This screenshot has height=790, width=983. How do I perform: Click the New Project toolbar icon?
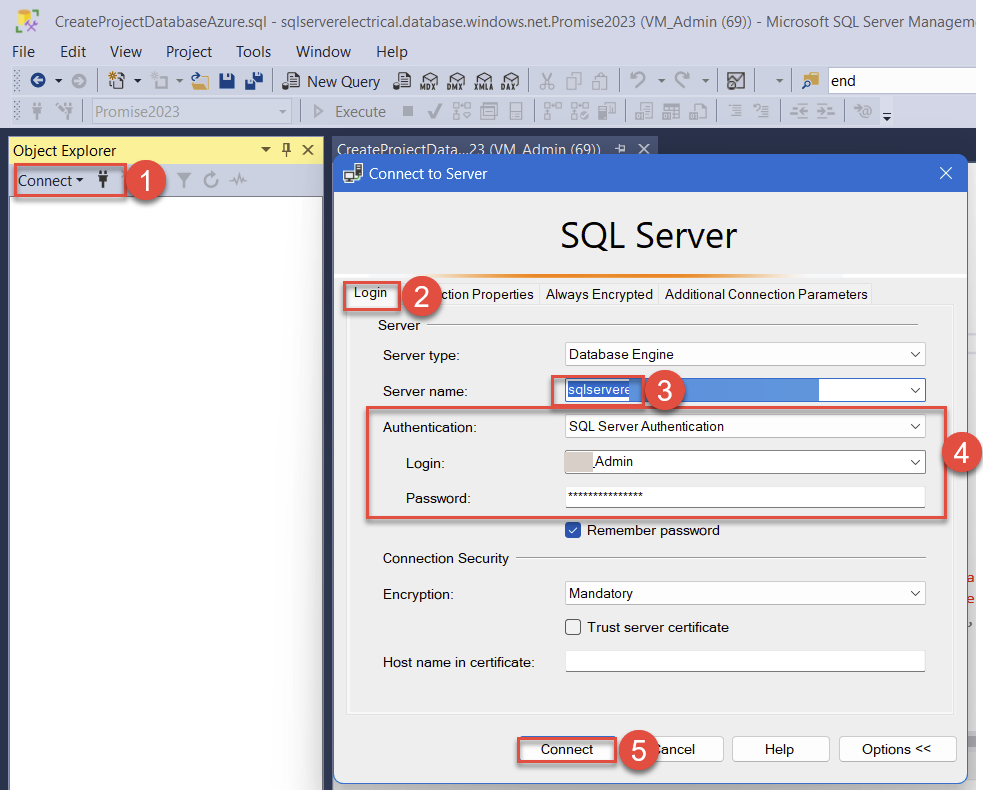click(116, 80)
